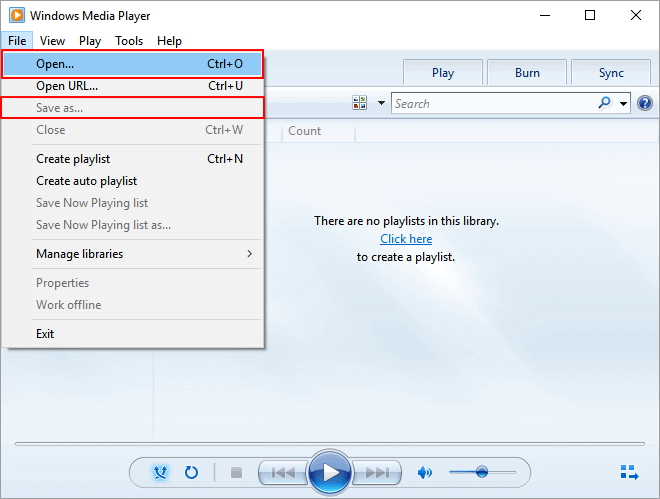Screen dimensions: 660x499
Task: Select Save Now Playing list as...
Action: [x=133, y=225]
